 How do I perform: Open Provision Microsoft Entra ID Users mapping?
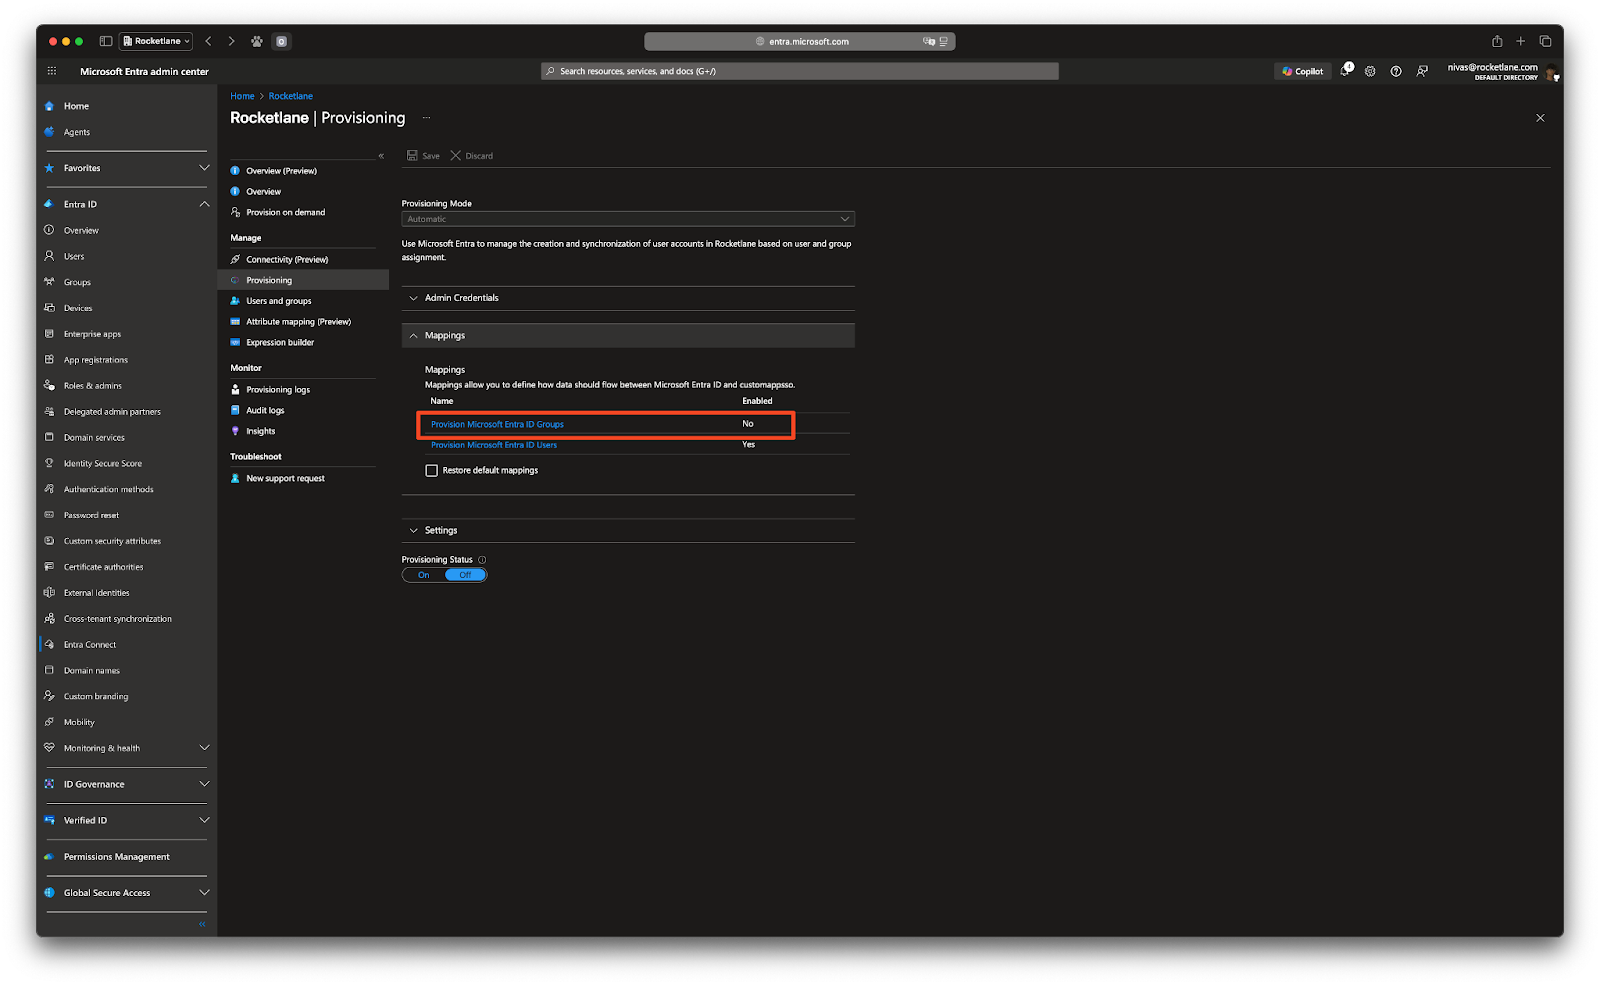pos(494,445)
